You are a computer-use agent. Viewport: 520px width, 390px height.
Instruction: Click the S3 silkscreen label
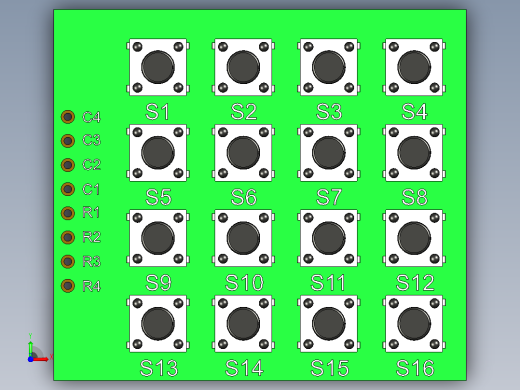coord(329,112)
